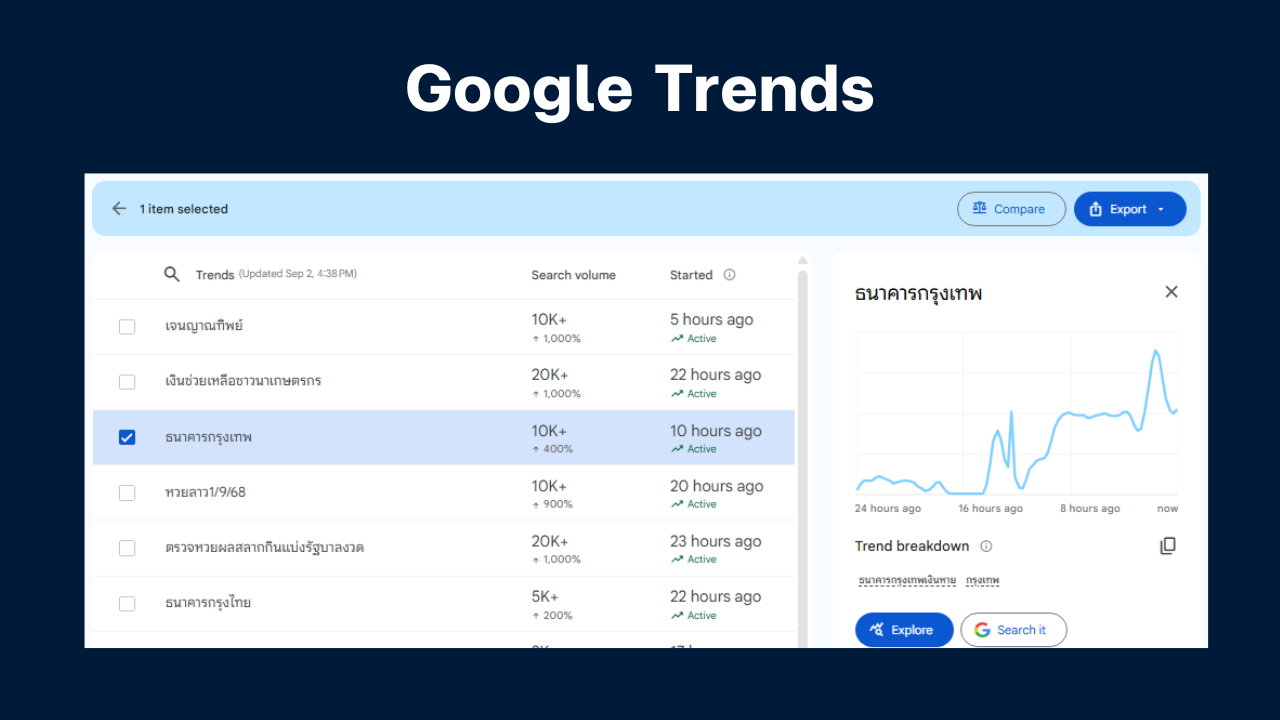Screen dimensions: 1280x720
Task: Click the Explore button
Action: click(x=903, y=630)
